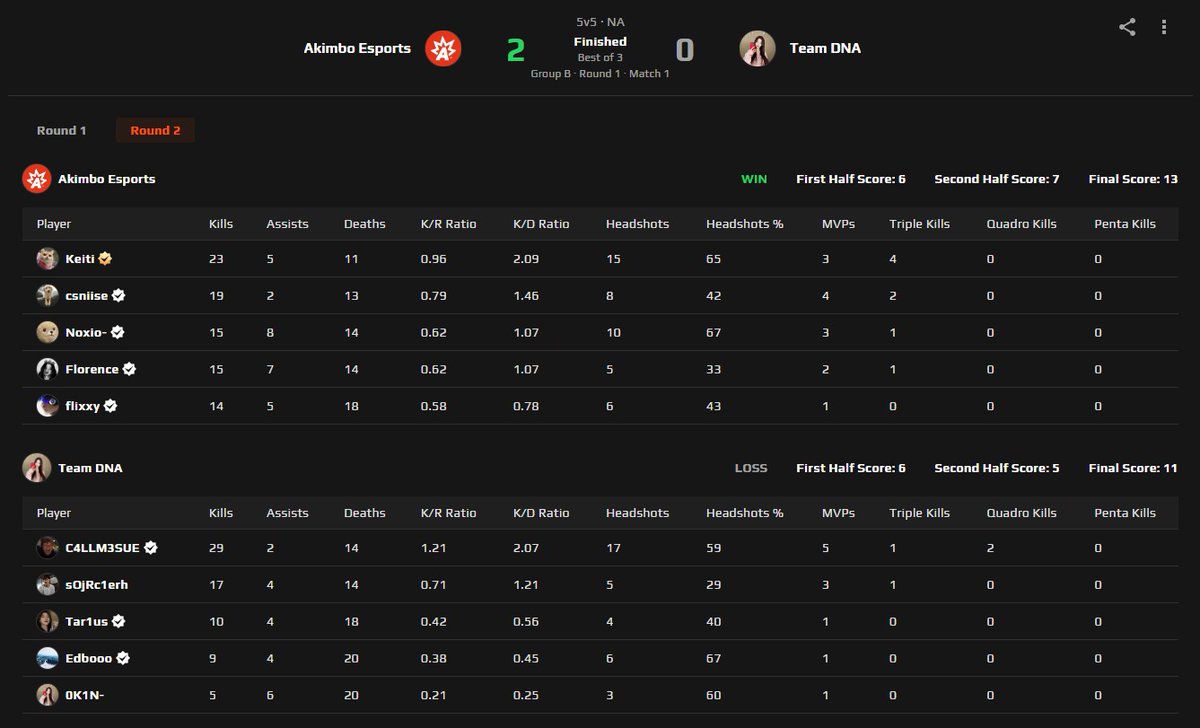Click the verified badge beside Tar1us
This screenshot has height=728, width=1200.
pyautogui.click(x=118, y=621)
